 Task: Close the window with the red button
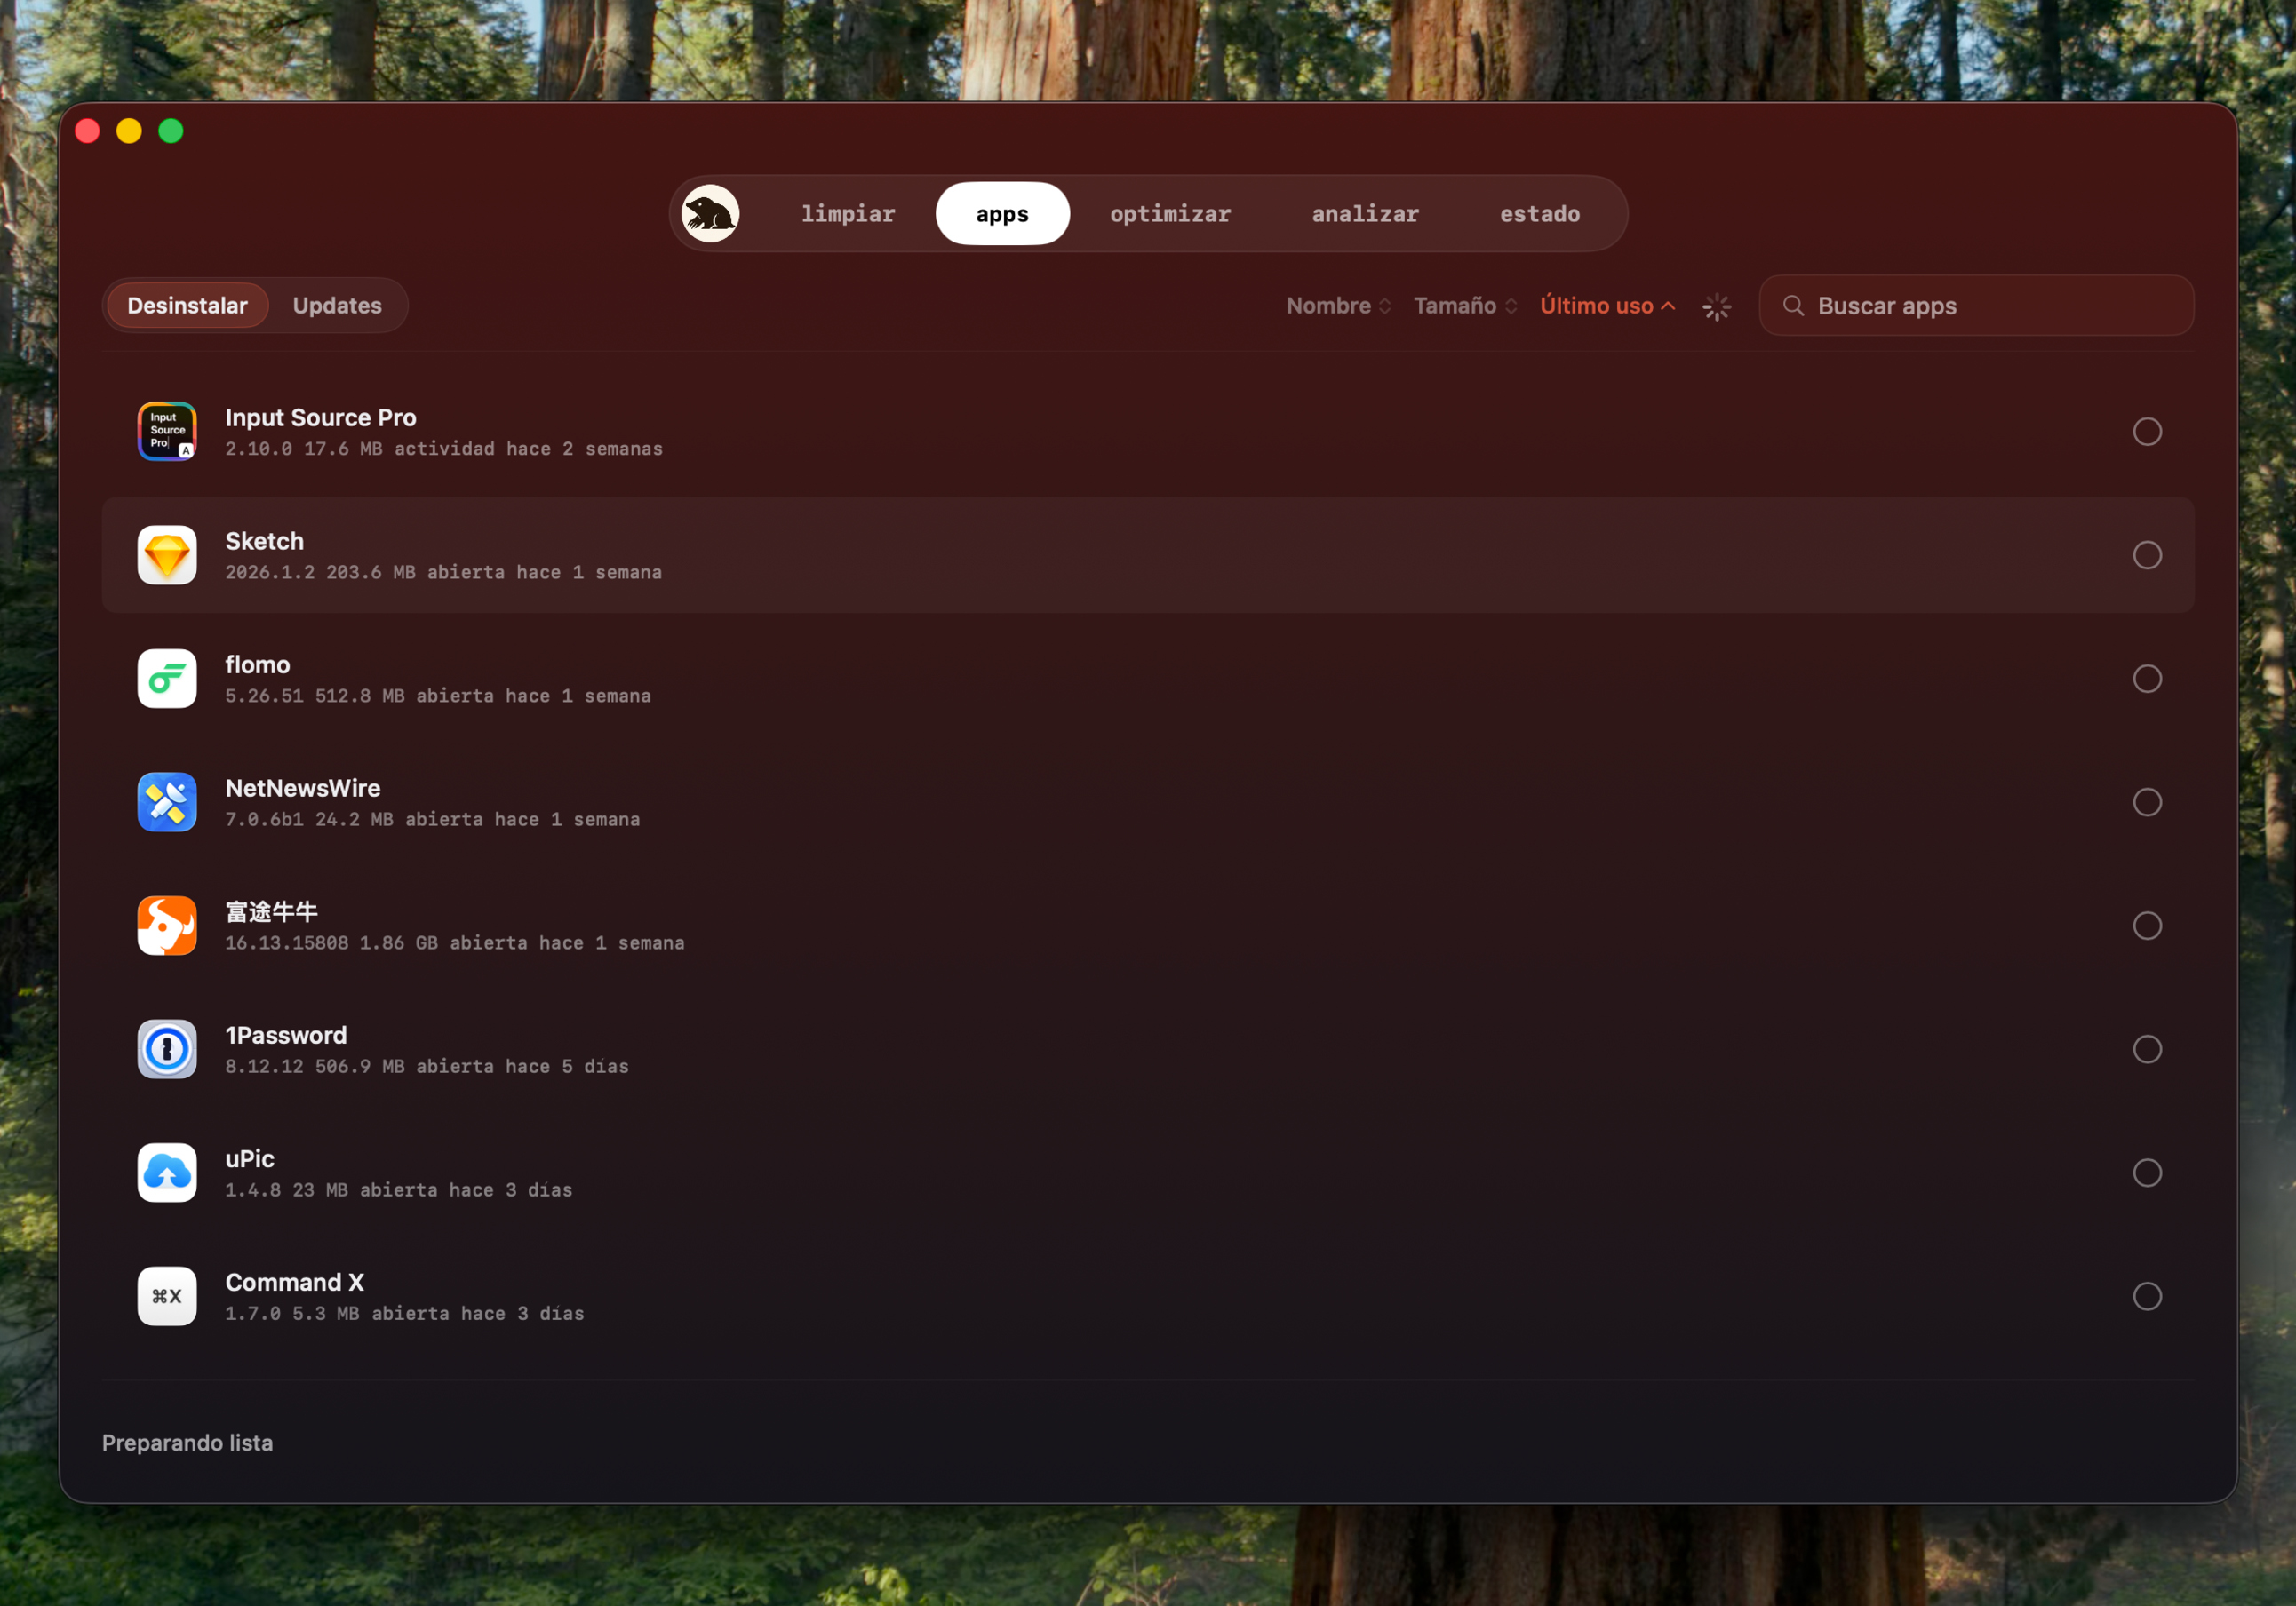88,131
